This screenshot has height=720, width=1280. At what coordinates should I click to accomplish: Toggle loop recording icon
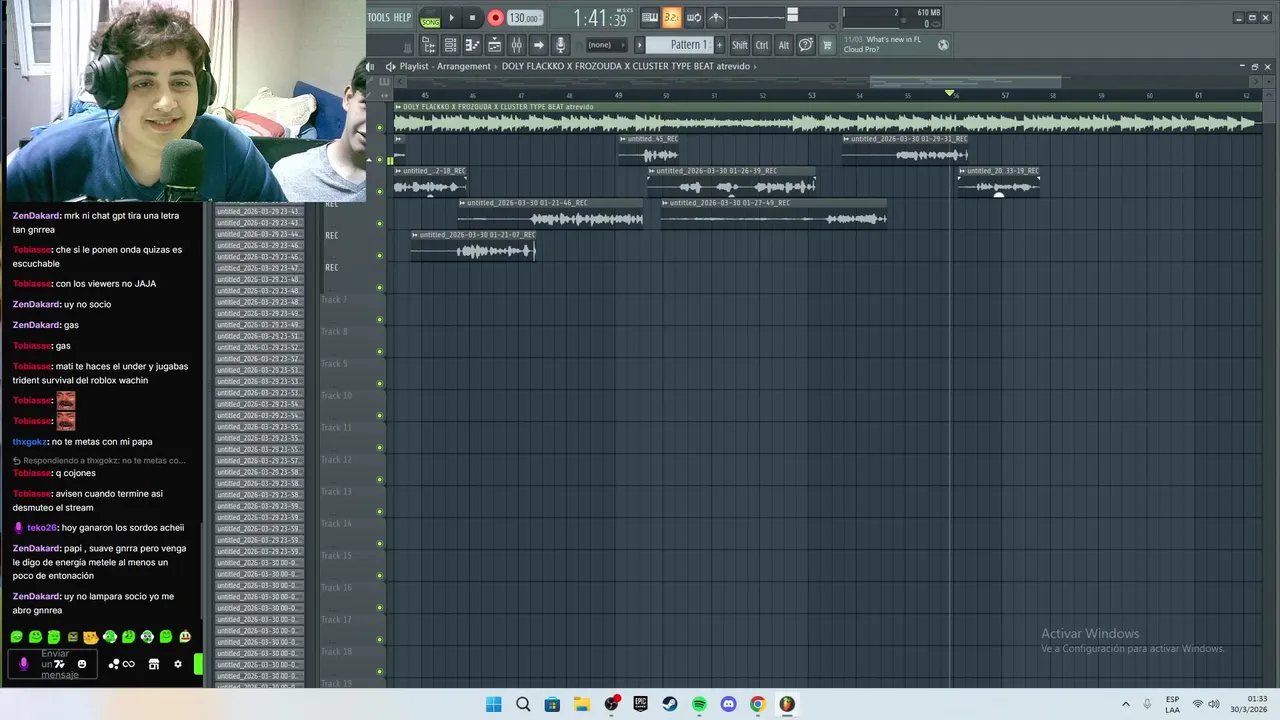tap(693, 17)
